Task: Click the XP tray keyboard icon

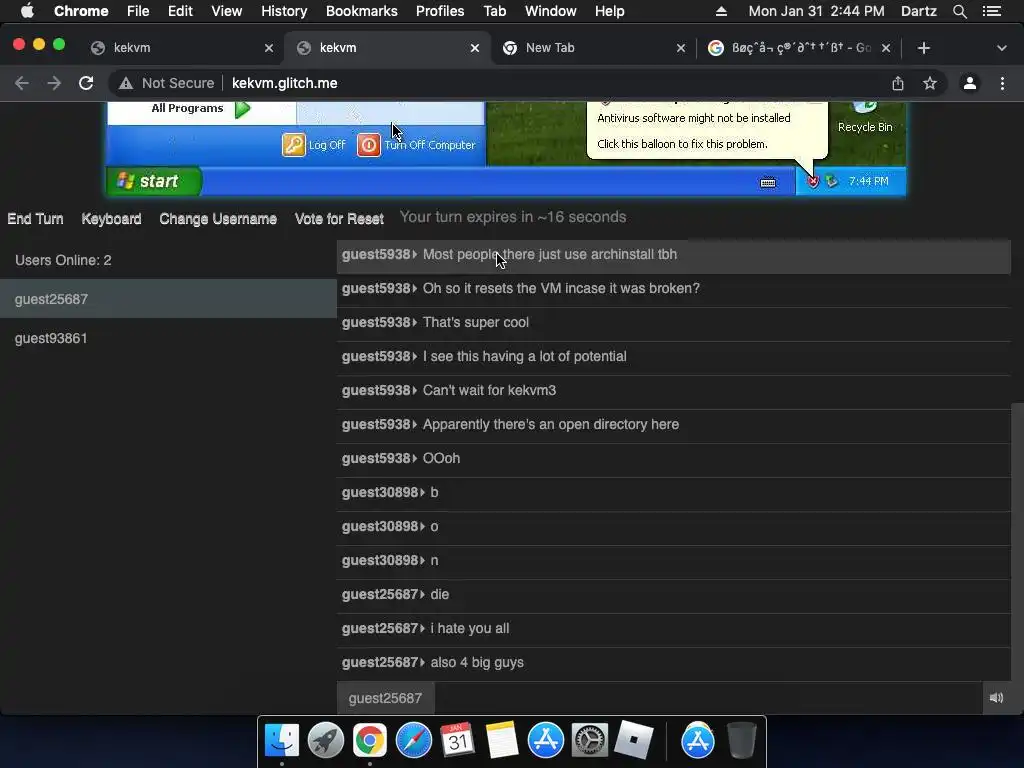Action: (x=768, y=182)
